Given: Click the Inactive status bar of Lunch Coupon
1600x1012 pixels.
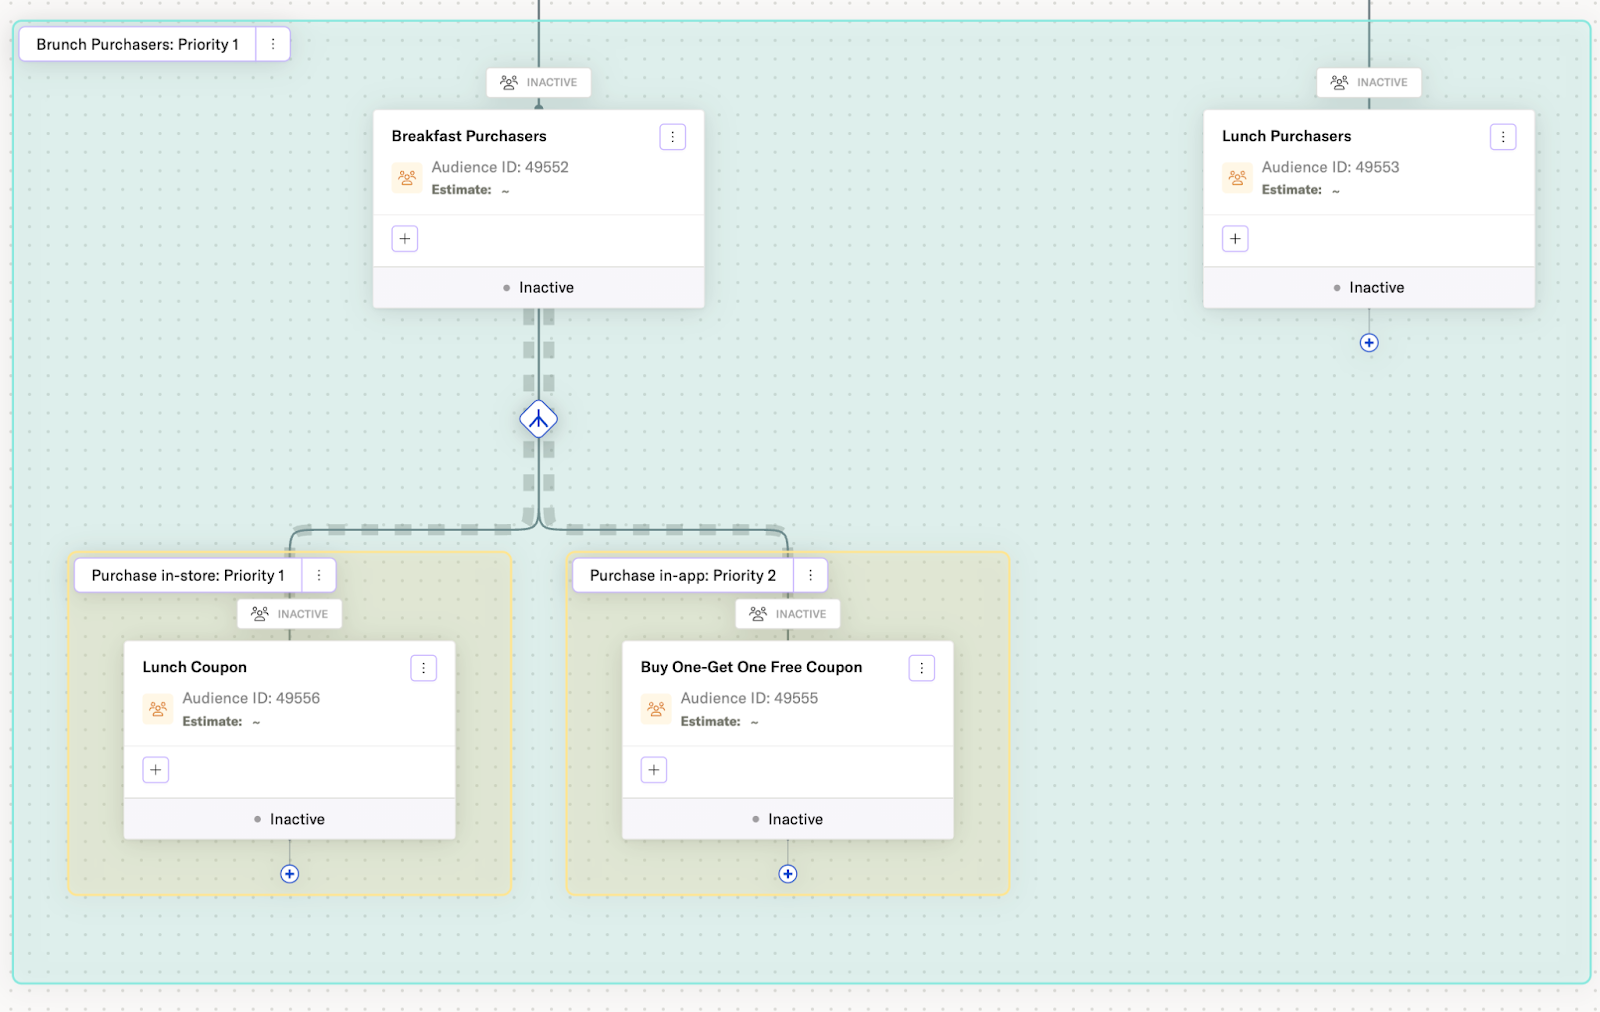Looking at the screenshot, I should pos(289,819).
